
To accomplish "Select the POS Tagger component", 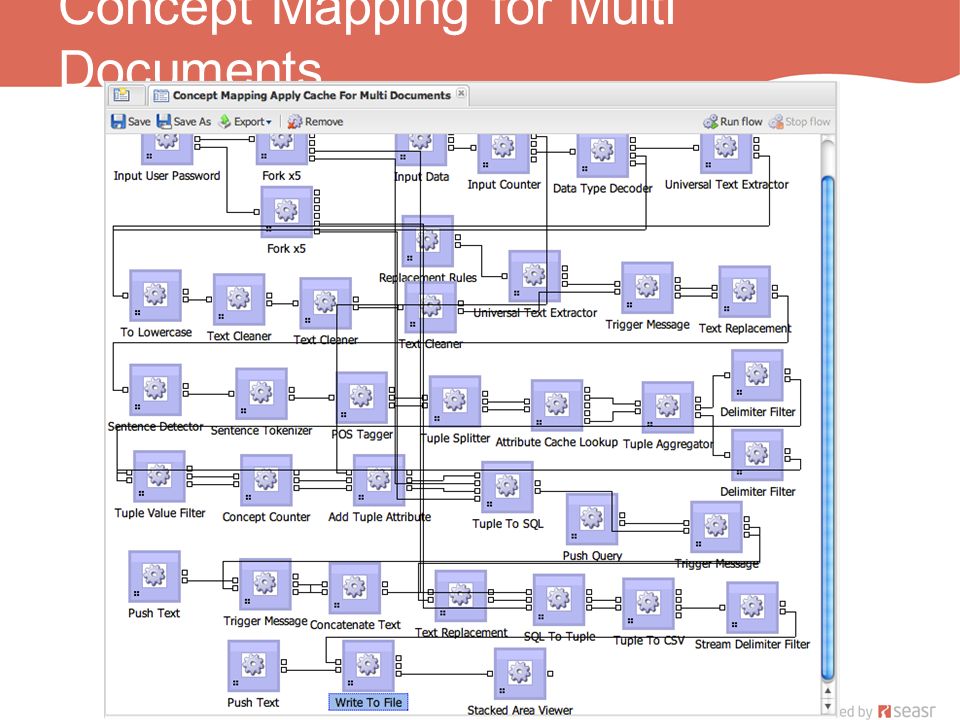I will point(362,397).
